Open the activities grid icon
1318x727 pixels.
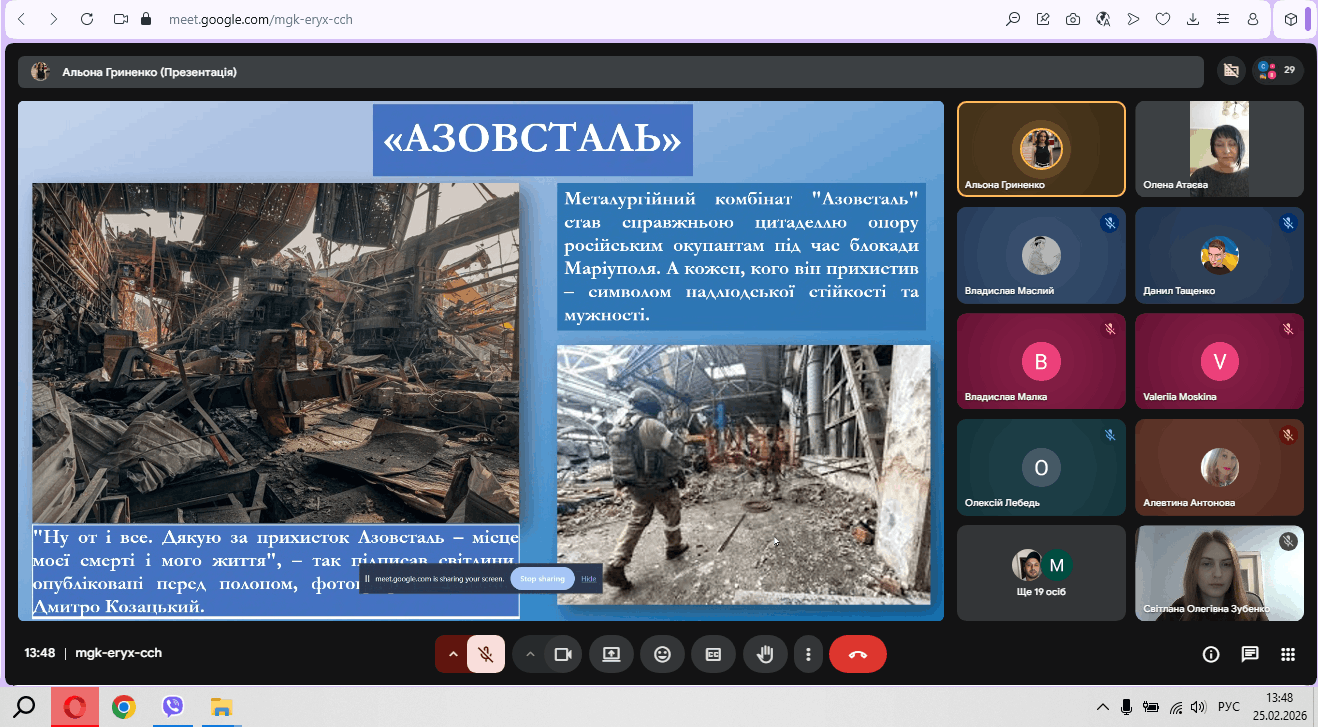point(1288,654)
